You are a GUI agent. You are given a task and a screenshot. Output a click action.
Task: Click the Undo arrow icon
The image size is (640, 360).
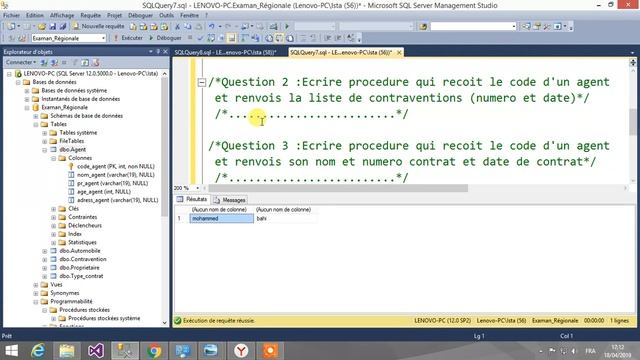click(211, 27)
